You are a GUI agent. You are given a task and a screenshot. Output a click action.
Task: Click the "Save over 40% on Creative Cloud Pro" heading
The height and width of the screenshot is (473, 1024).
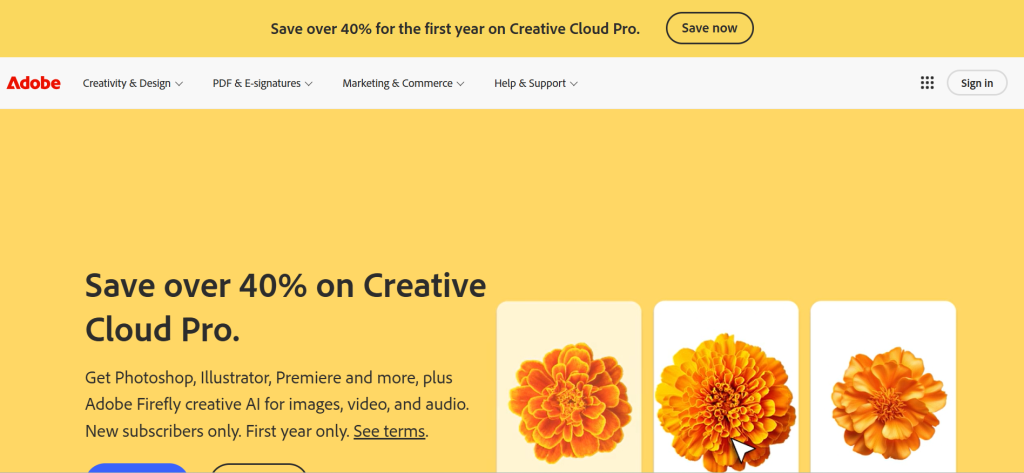(x=285, y=306)
